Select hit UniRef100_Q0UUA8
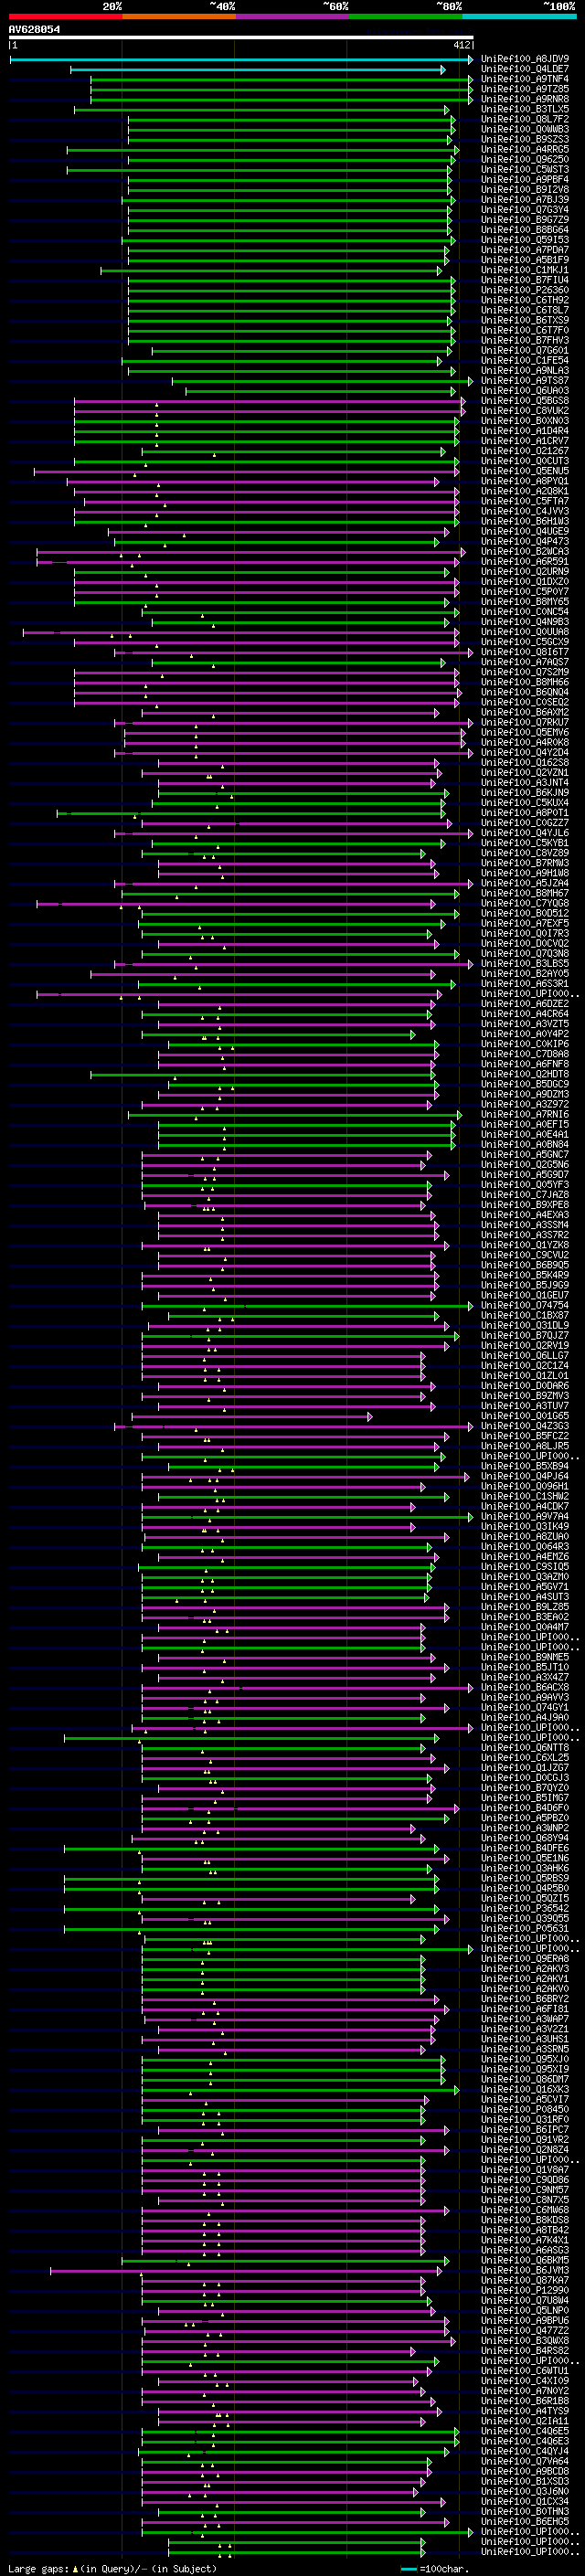Image resolution: width=585 pixels, height=2576 pixels. point(525,632)
